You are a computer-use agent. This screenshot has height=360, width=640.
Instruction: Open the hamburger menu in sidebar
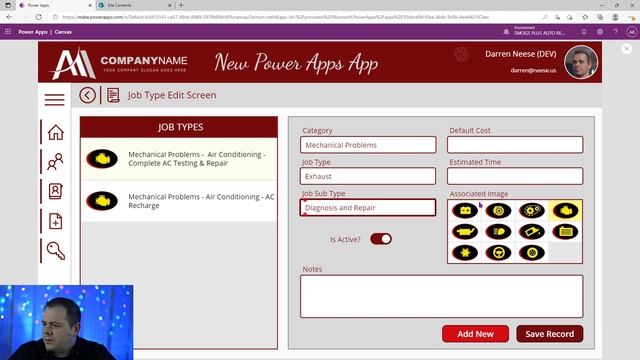coord(54,100)
